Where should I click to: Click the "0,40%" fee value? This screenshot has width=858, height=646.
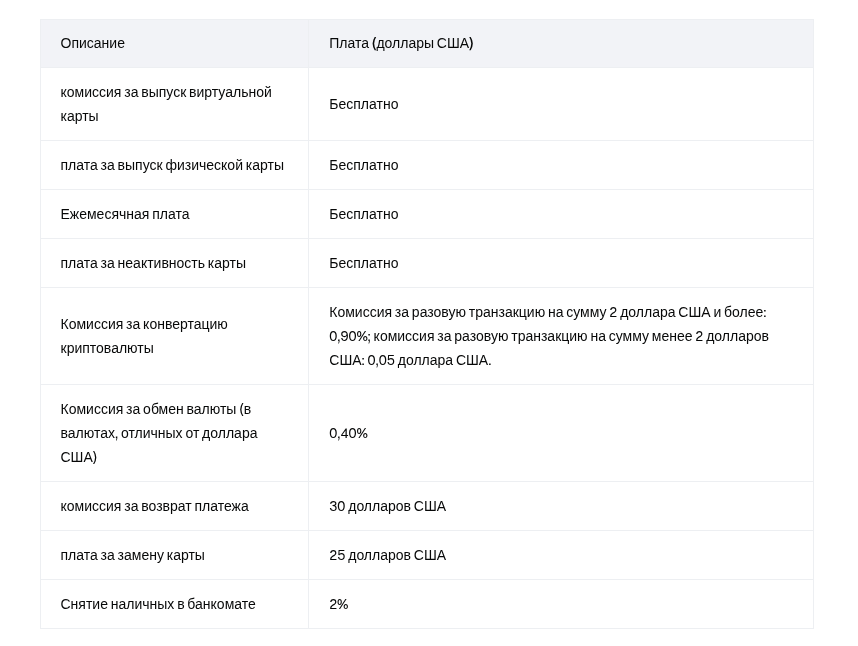(x=349, y=433)
